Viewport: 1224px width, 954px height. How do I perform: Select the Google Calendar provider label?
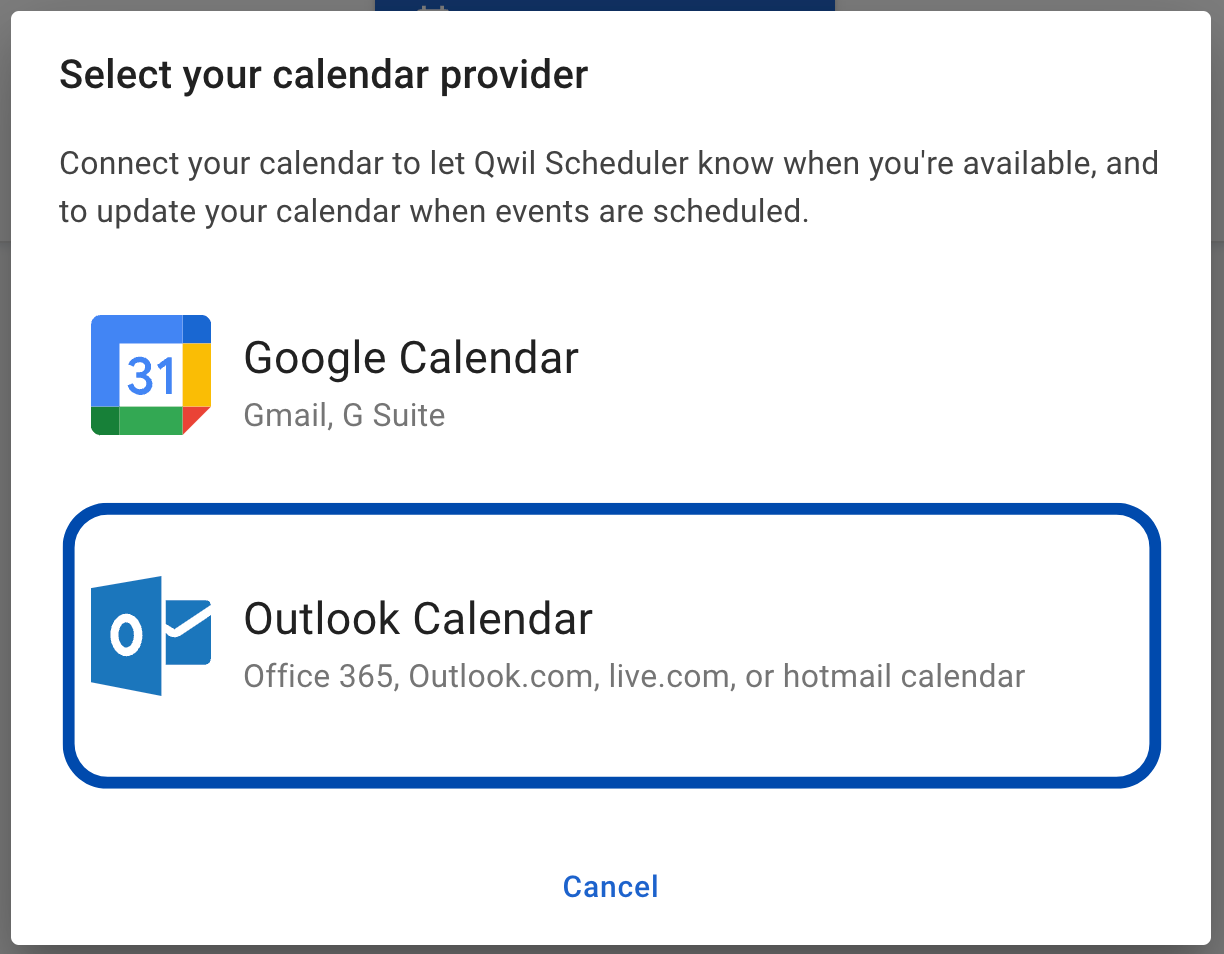(x=411, y=358)
